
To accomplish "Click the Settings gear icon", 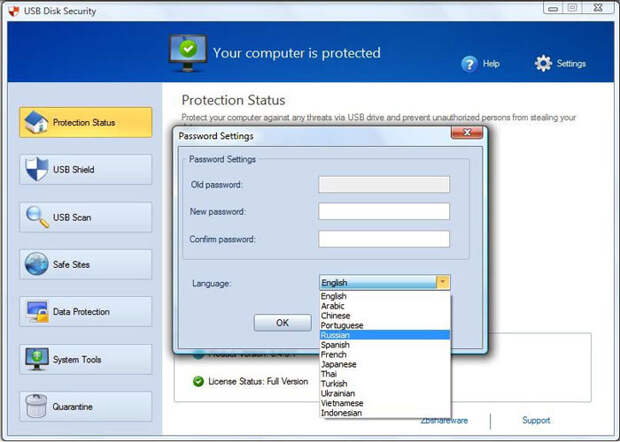I will [x=543, y=63].
